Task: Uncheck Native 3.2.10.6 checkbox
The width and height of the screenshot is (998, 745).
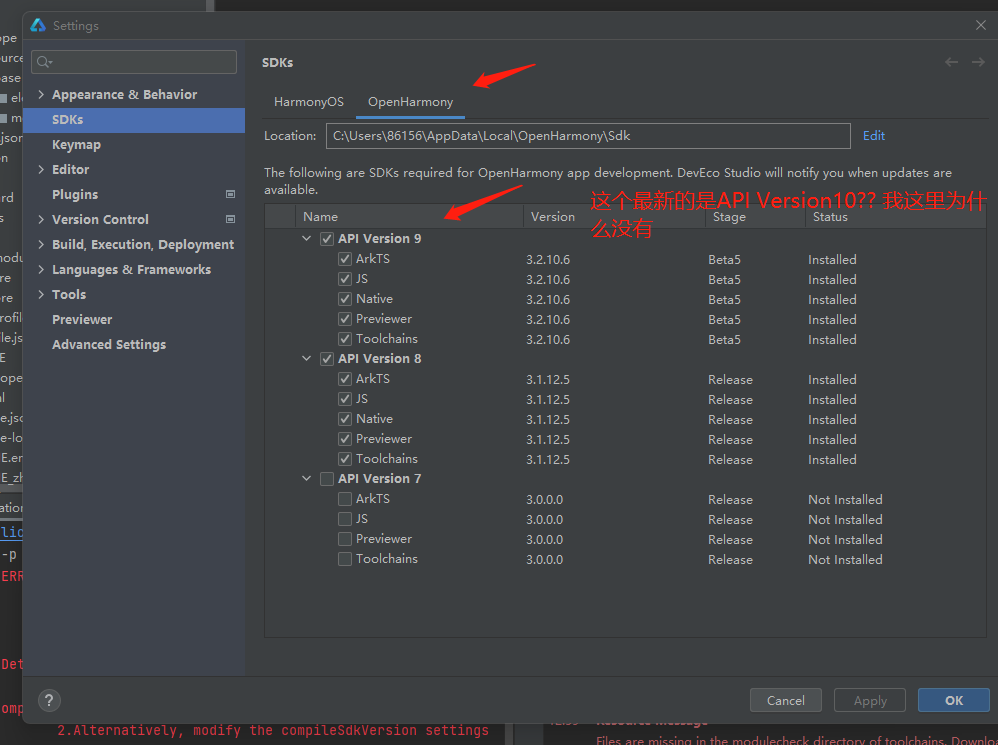Action: (x=345, y=299)
